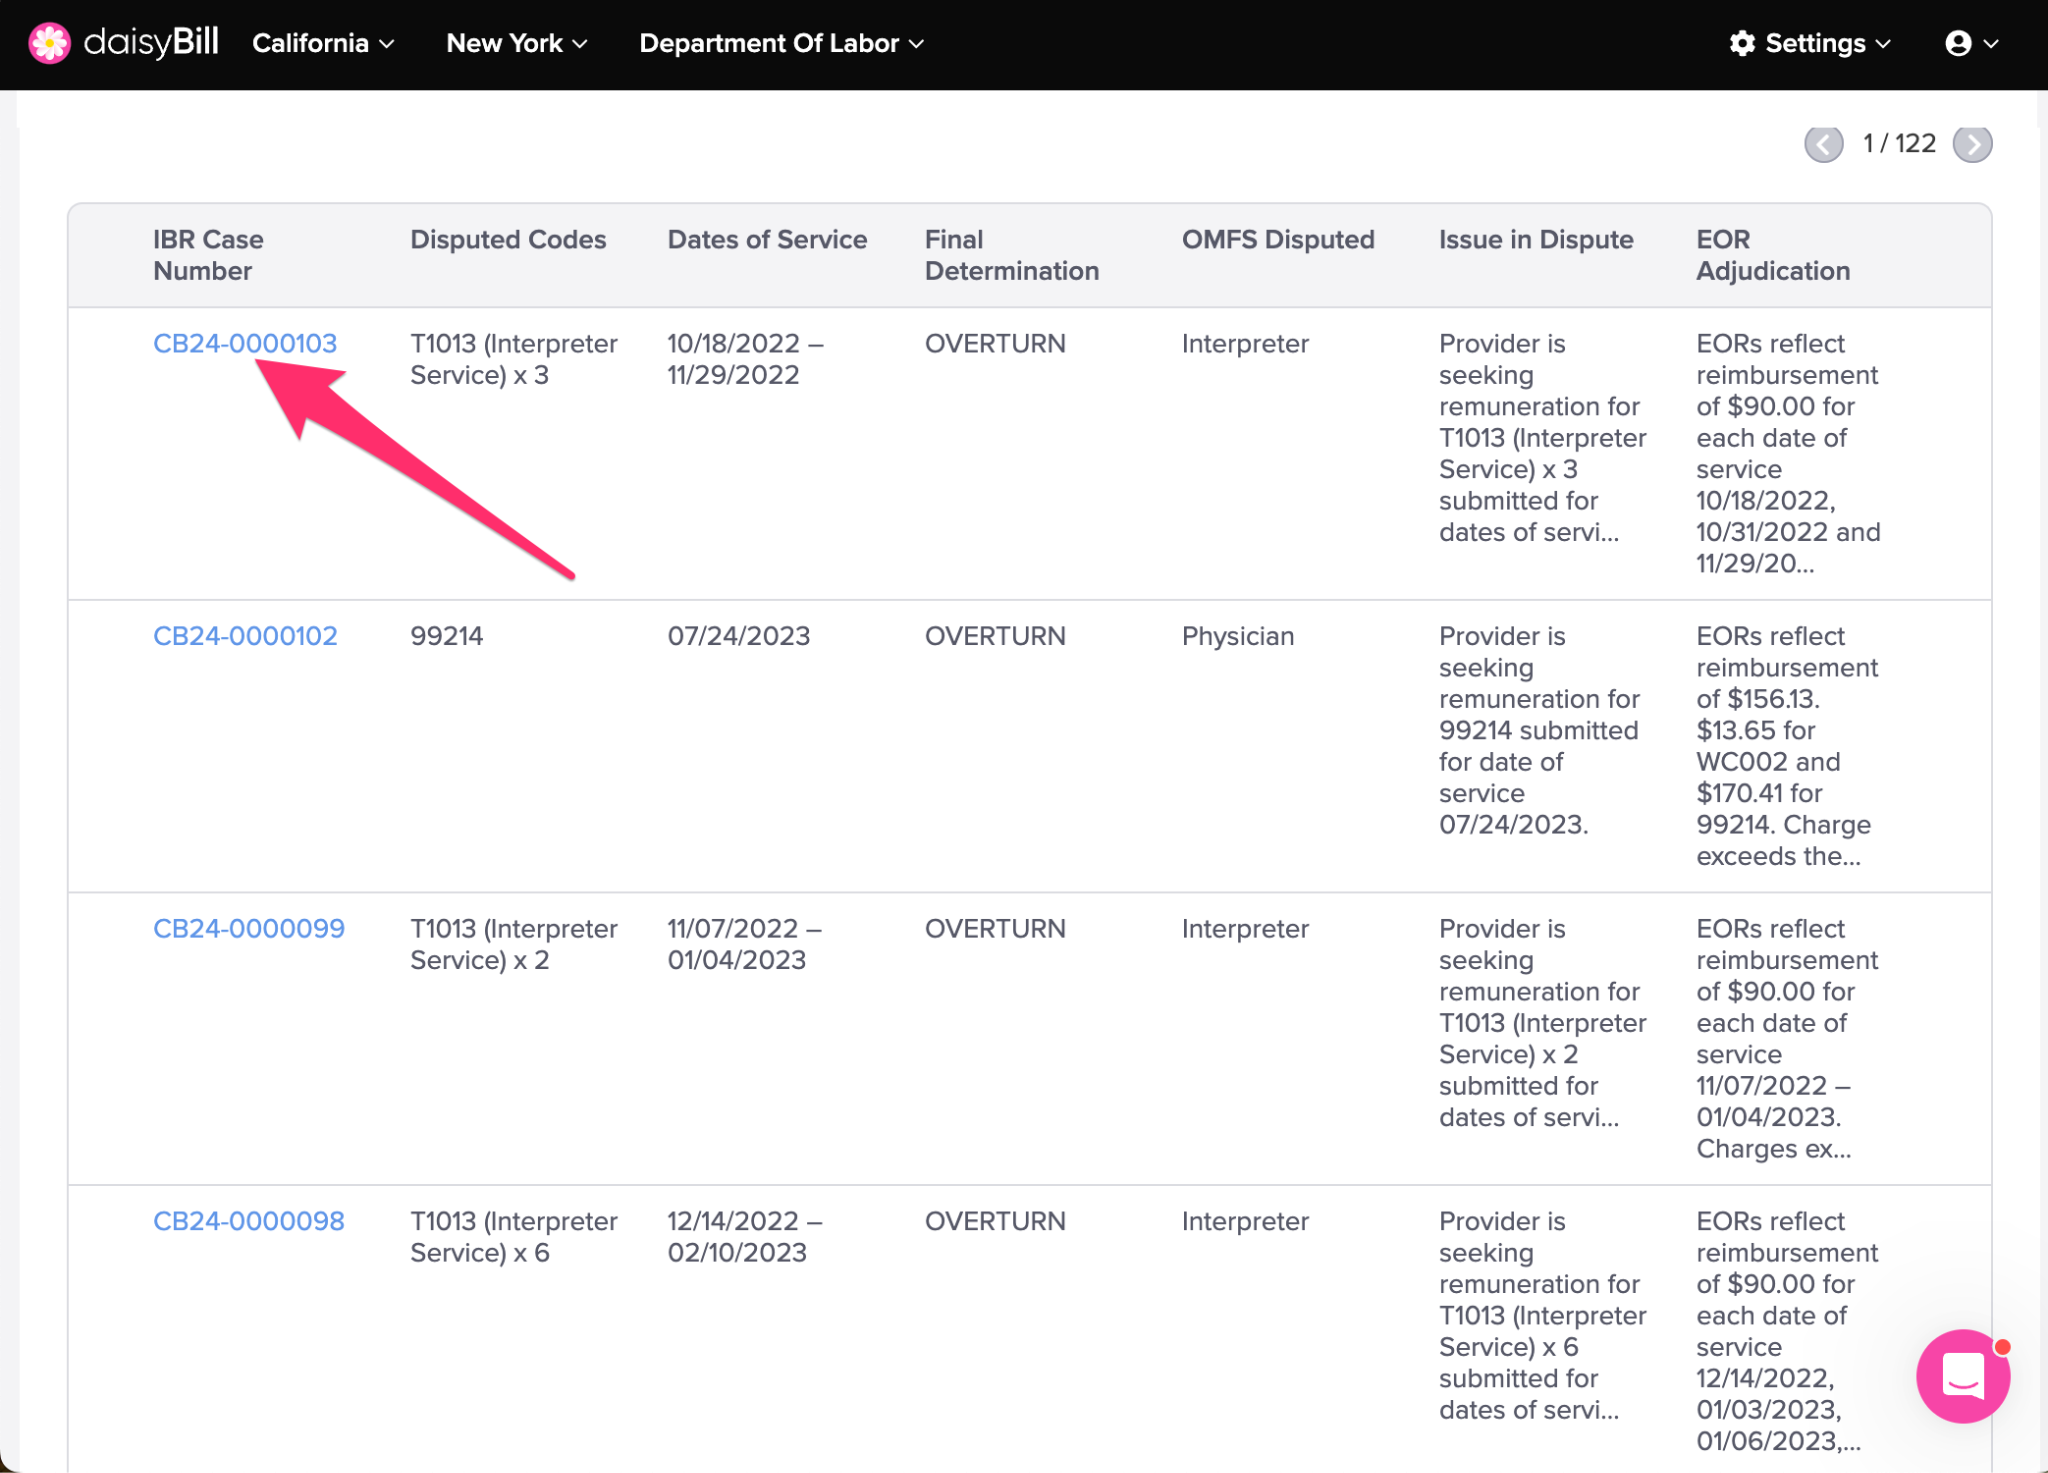Screen dimensions: 2048x1473
Task: Open IBR case CB24-0000102
Action: (245, 636)
